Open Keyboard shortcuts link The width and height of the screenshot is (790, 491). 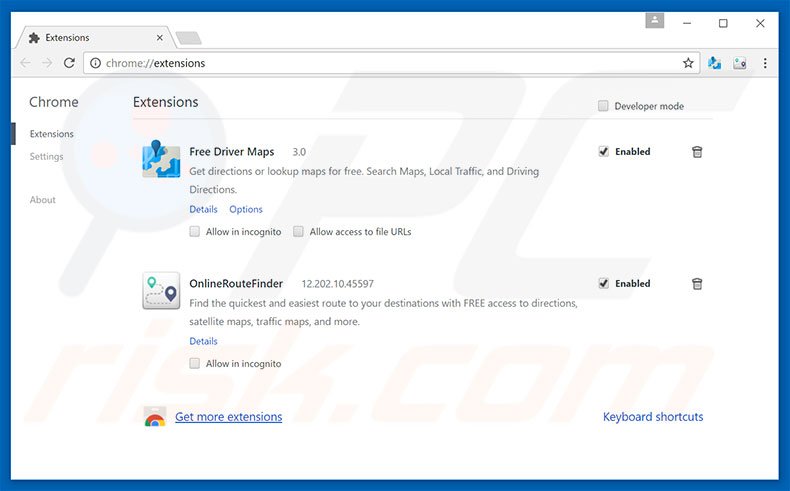(653, 417)
